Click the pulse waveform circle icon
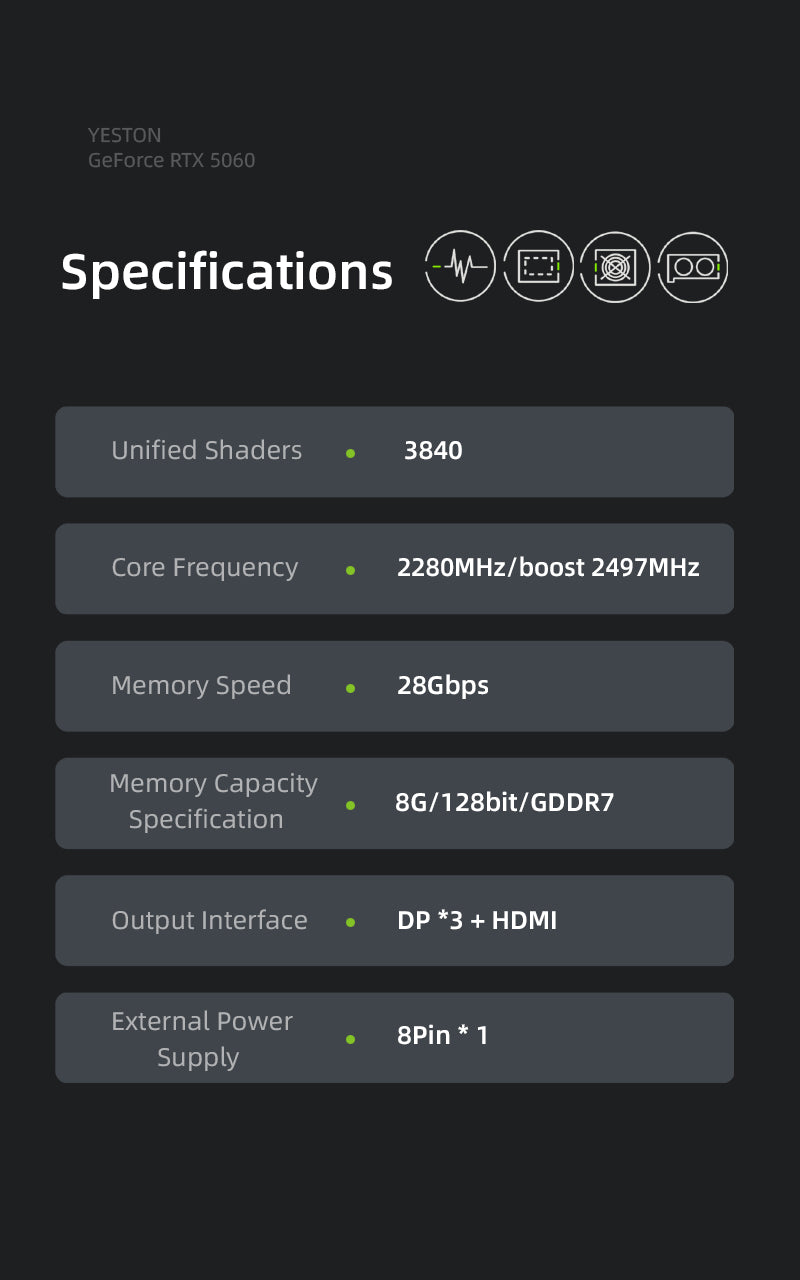This screenshot has height=1280, width=800. 460,266
